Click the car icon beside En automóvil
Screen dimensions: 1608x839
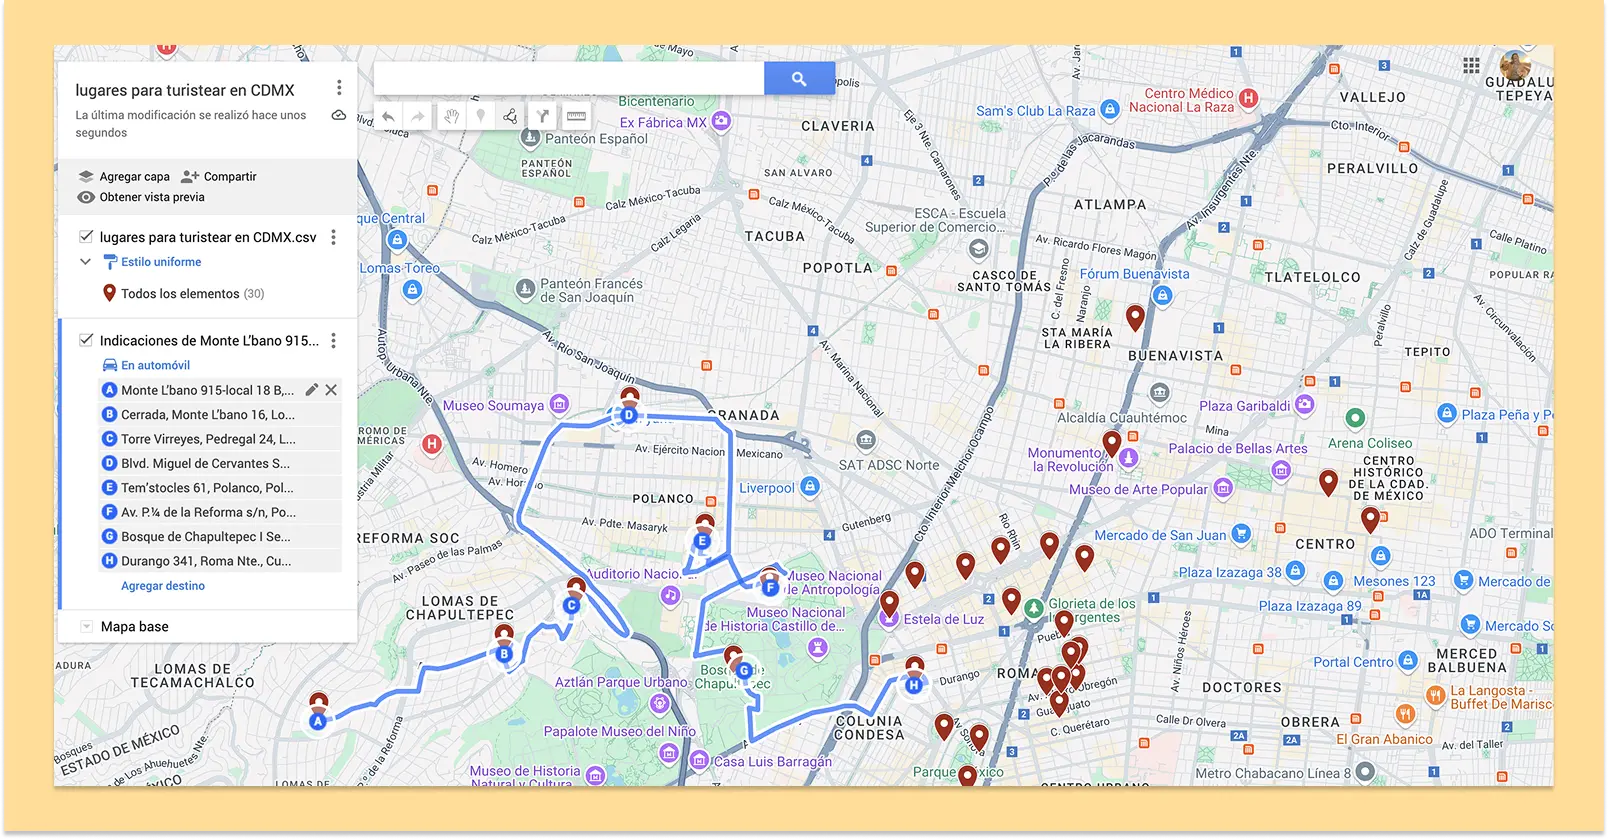tap(110, 365)
